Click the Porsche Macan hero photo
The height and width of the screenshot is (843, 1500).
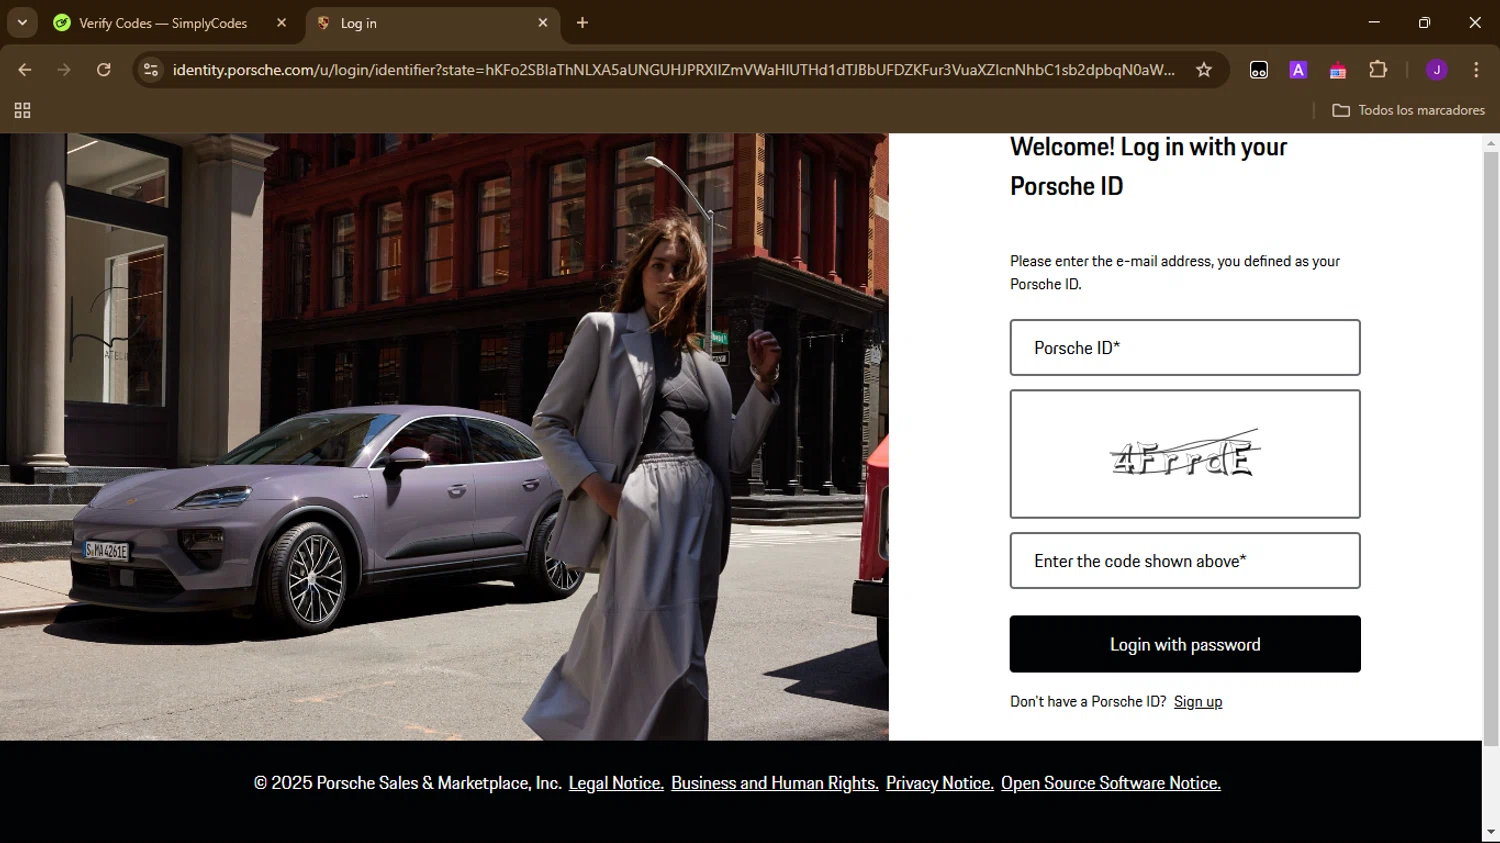point(444,437)
